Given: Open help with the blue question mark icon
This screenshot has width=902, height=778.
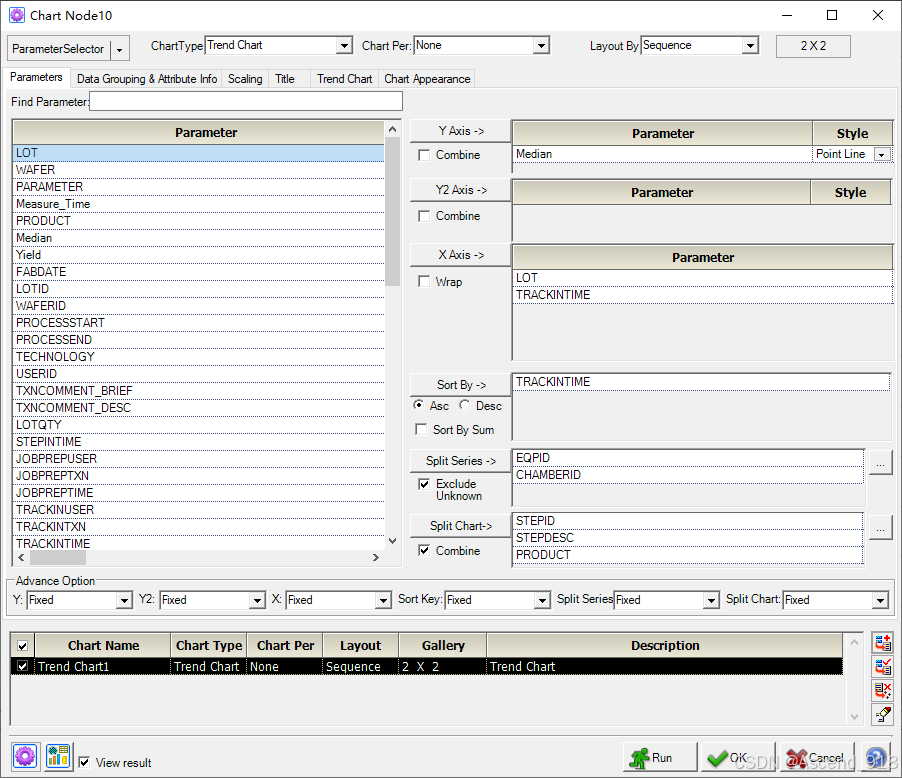Looking at the screenshot, I should point(876,757).
